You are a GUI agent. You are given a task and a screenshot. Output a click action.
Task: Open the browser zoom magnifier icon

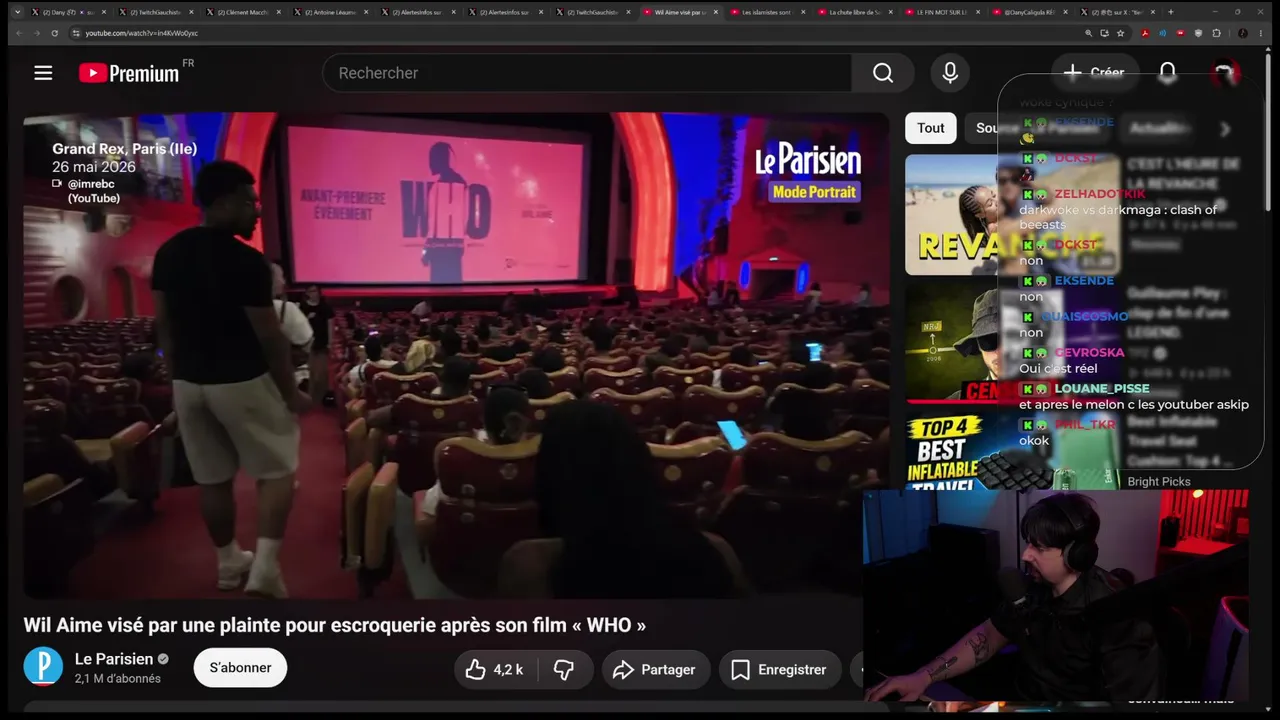click(1089, 33)
